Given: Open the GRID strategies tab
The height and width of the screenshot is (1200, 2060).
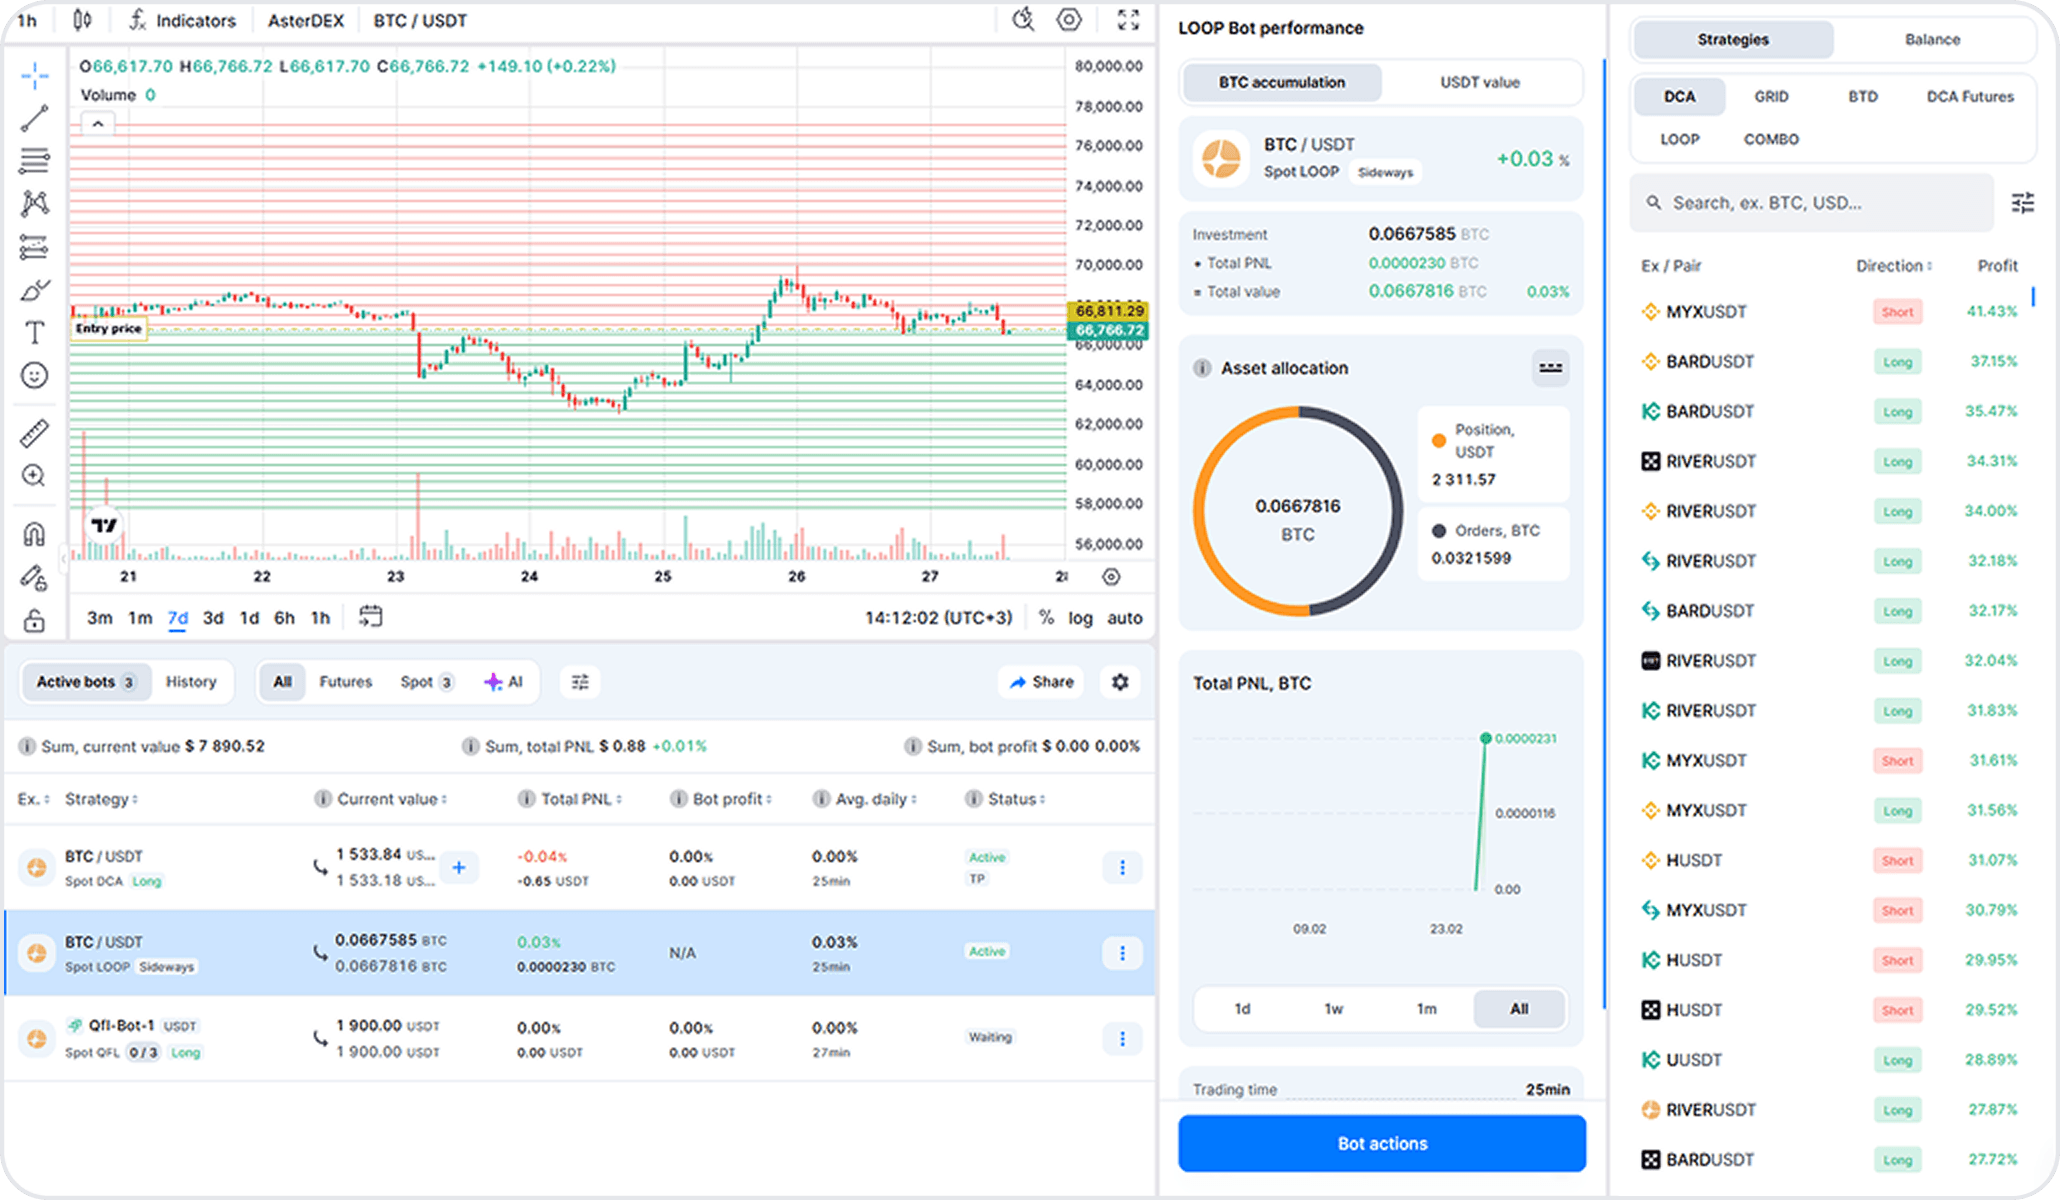Looking at the screenshot, I should 1771,97.
